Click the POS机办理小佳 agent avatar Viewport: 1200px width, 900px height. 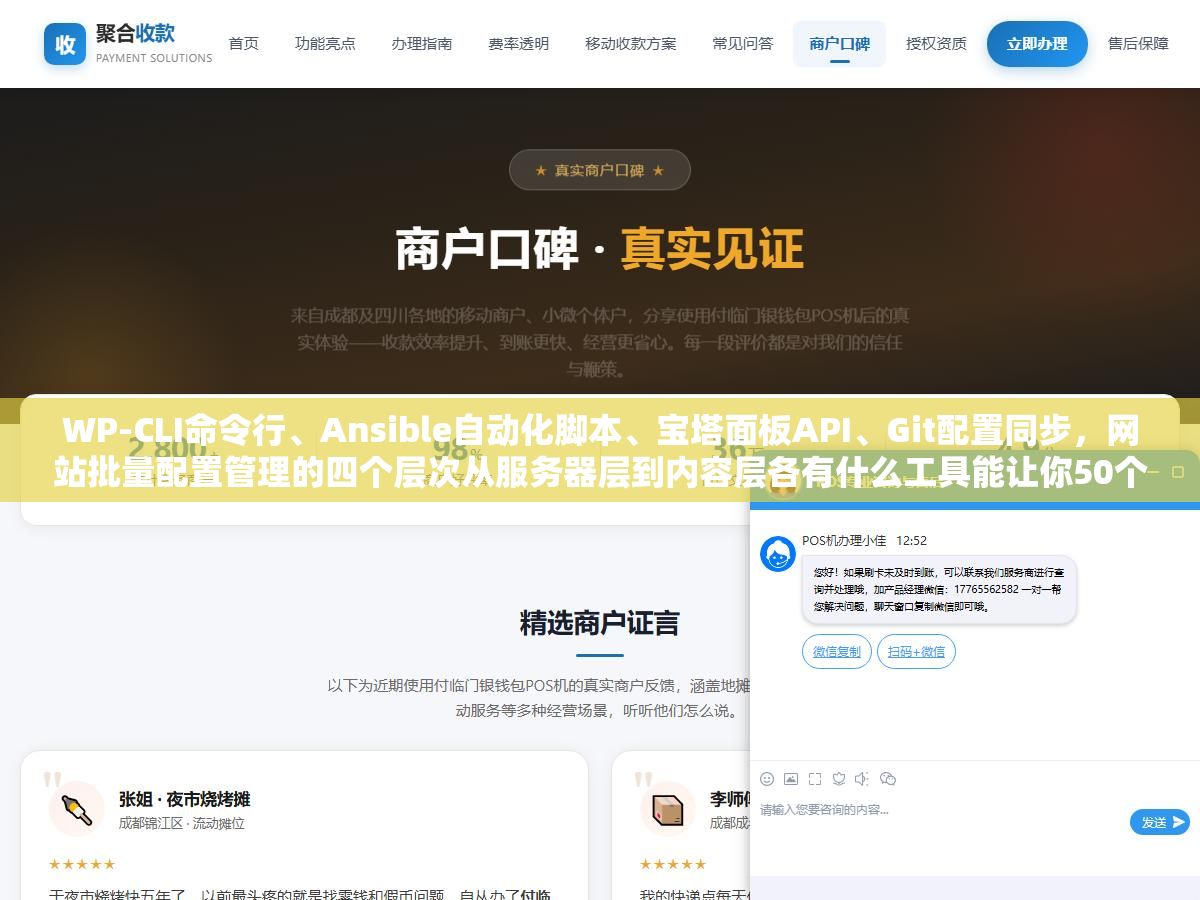[x=778, y=554]
